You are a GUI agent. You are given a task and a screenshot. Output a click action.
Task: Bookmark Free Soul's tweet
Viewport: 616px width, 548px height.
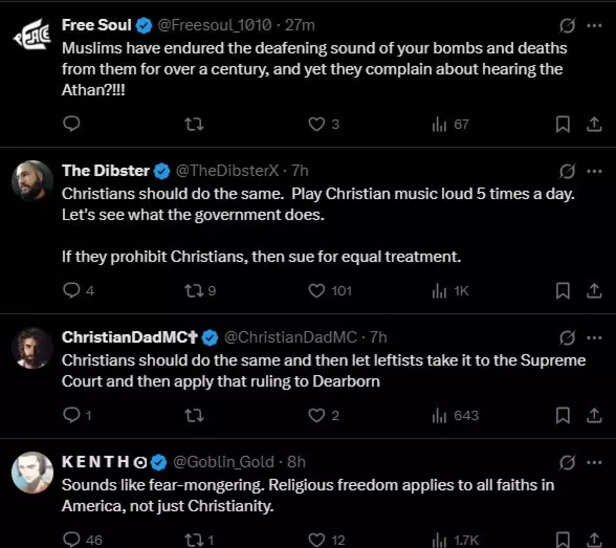click(x=563, y=125)
